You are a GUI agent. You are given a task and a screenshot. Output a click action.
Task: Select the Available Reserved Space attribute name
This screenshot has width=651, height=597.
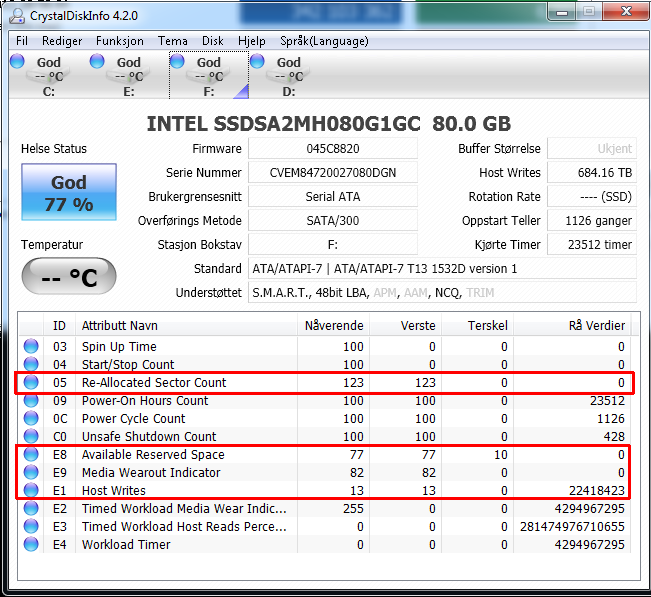(x=153, y=454)
